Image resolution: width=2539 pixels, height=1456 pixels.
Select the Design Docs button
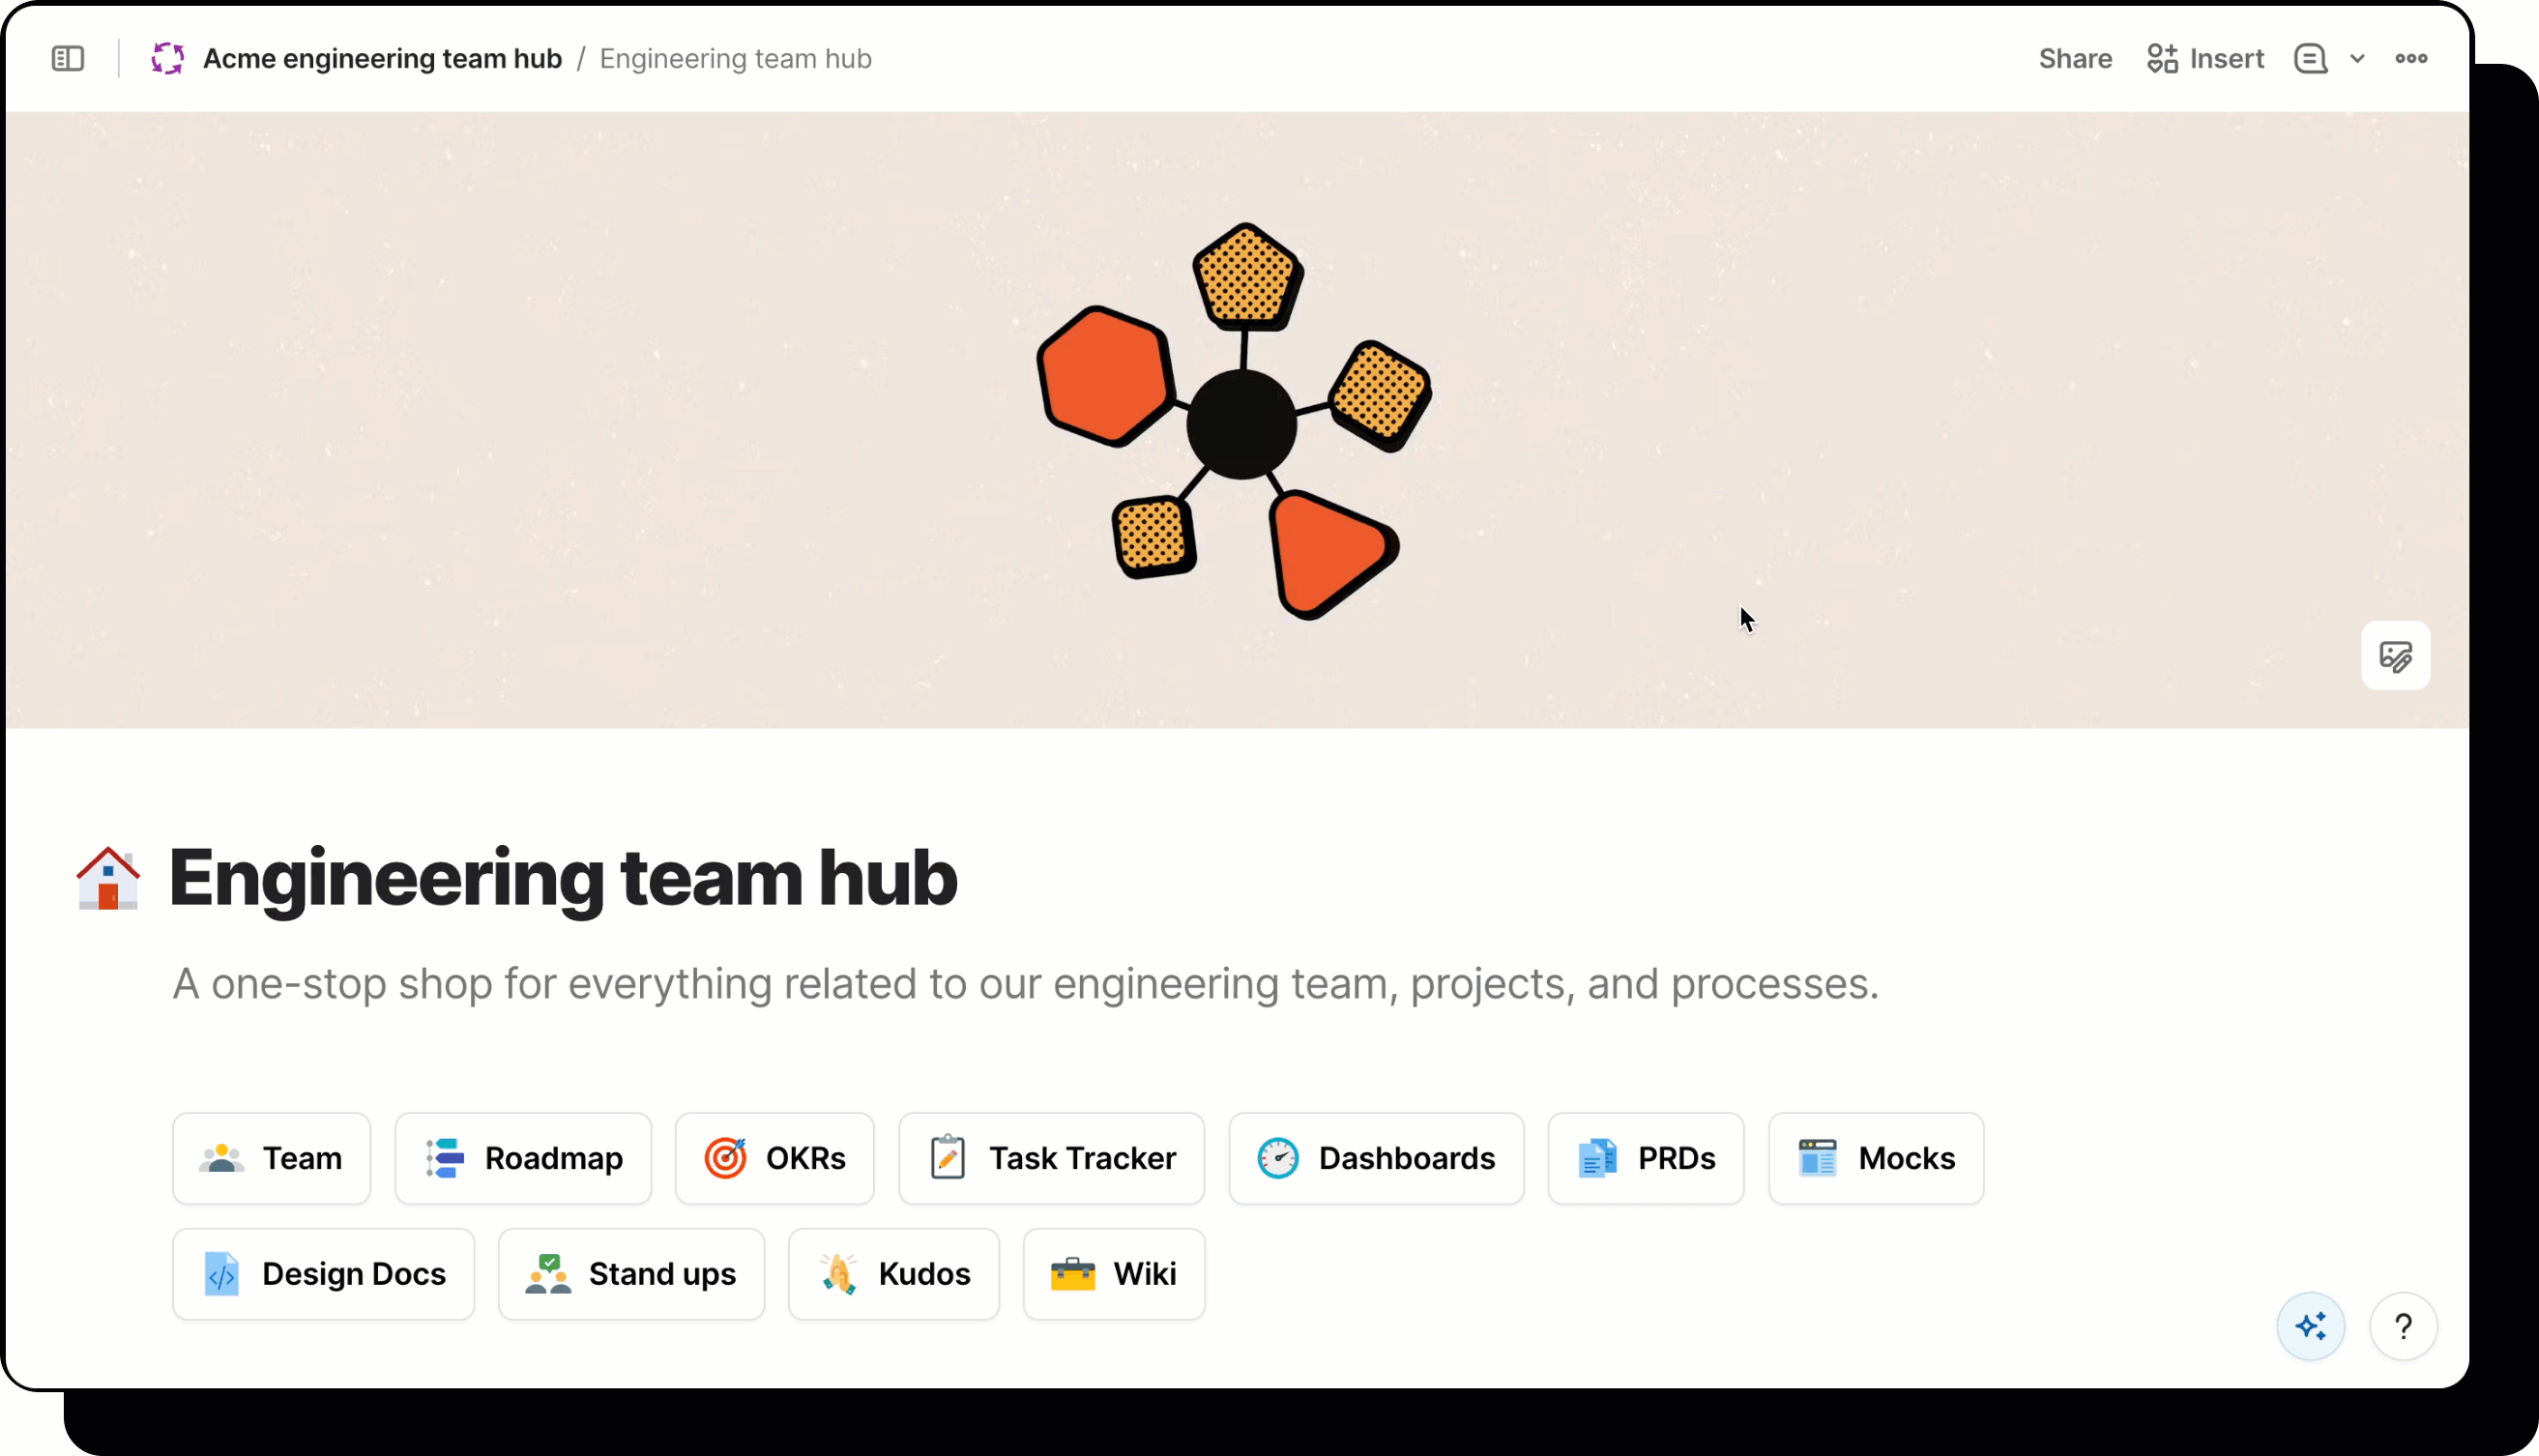(323, 1274)
